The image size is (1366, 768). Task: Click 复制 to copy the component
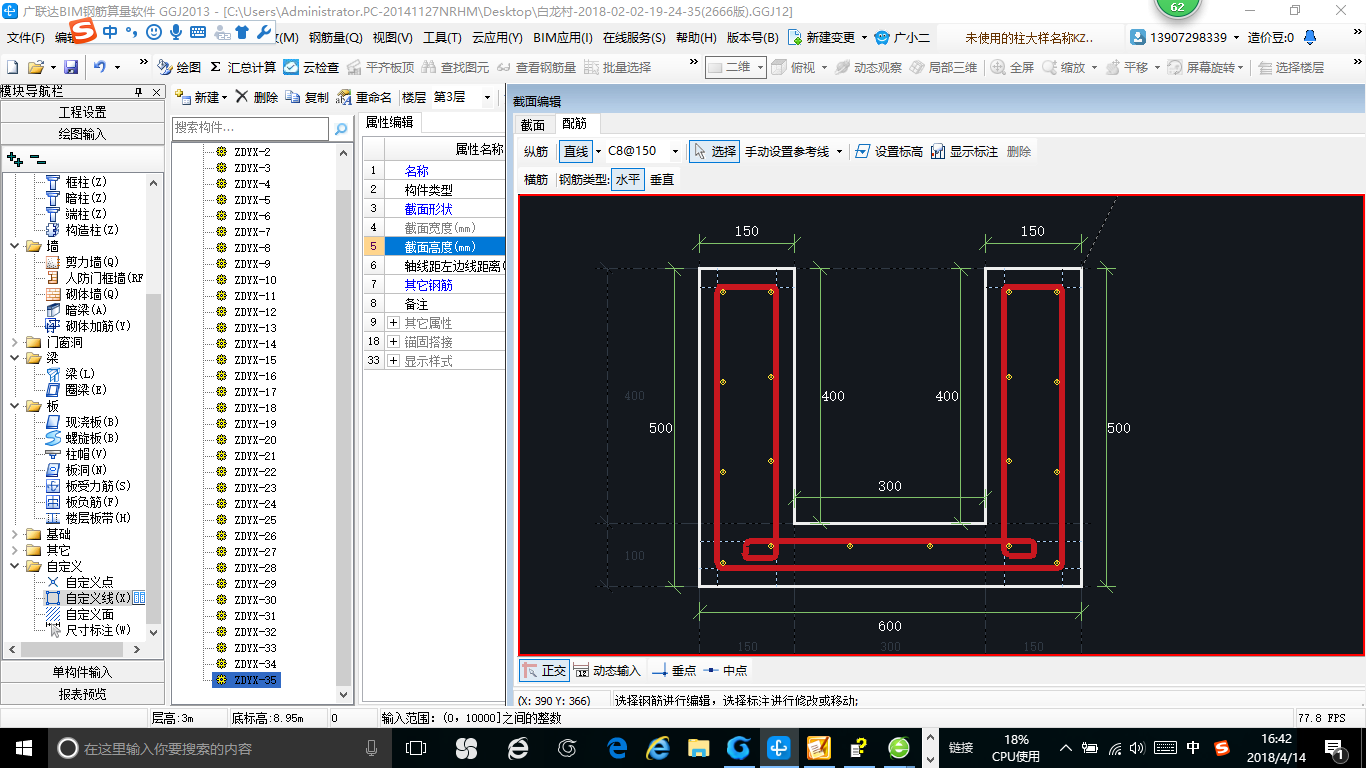(307, 97)
